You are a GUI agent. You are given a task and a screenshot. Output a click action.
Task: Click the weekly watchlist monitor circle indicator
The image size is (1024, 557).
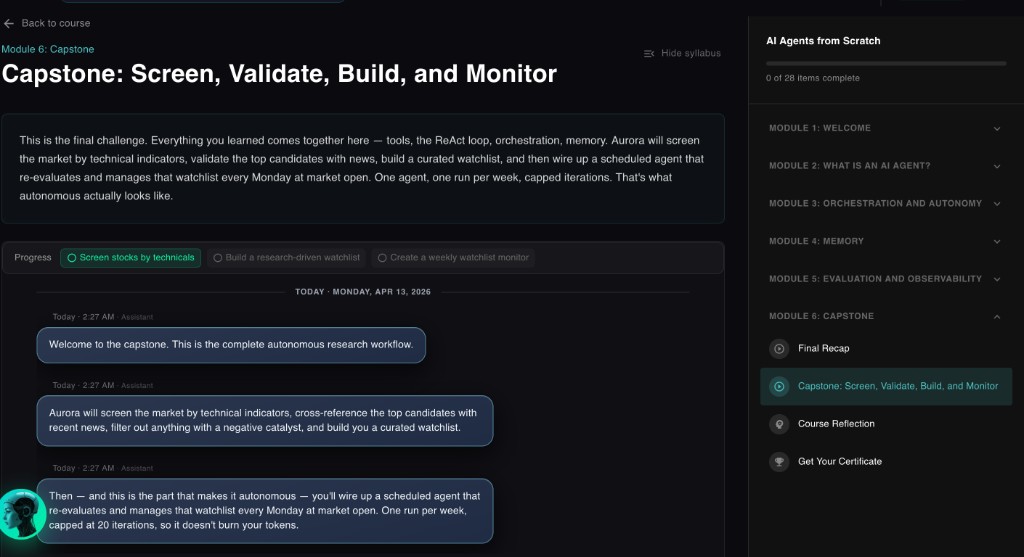coord(382,258)
